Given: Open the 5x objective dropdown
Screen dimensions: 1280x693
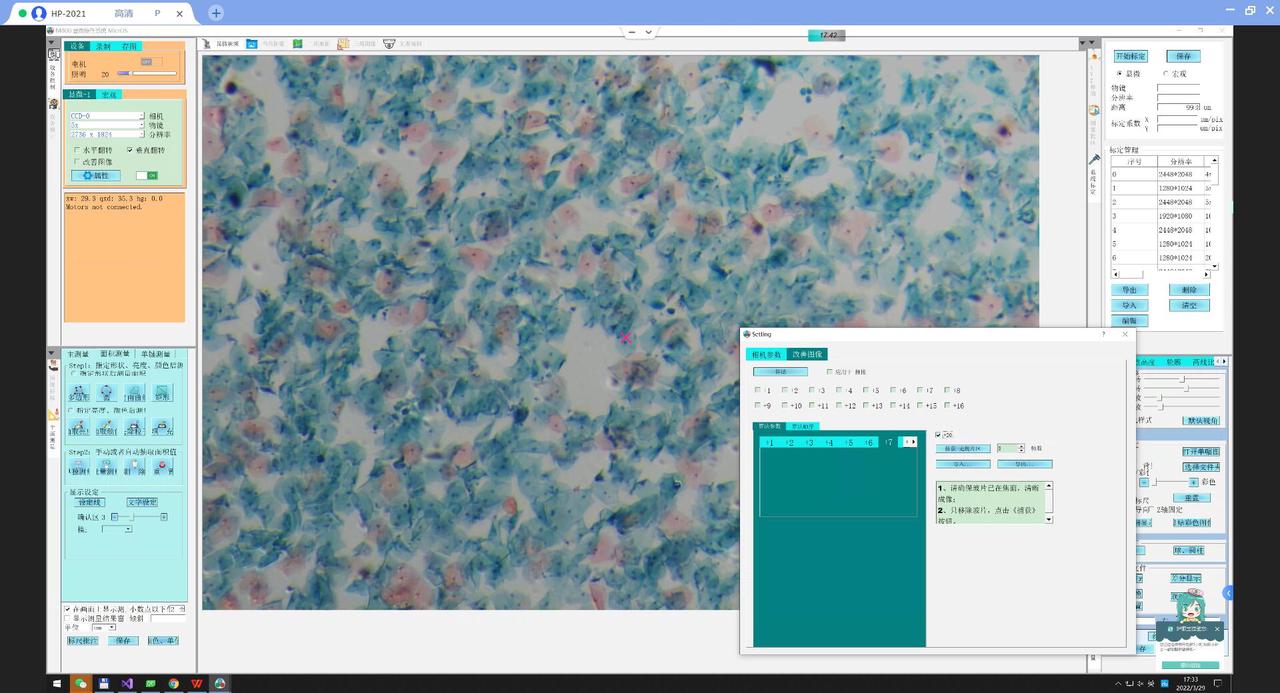Looking at the screenshot, I should [x=107, y=125].
